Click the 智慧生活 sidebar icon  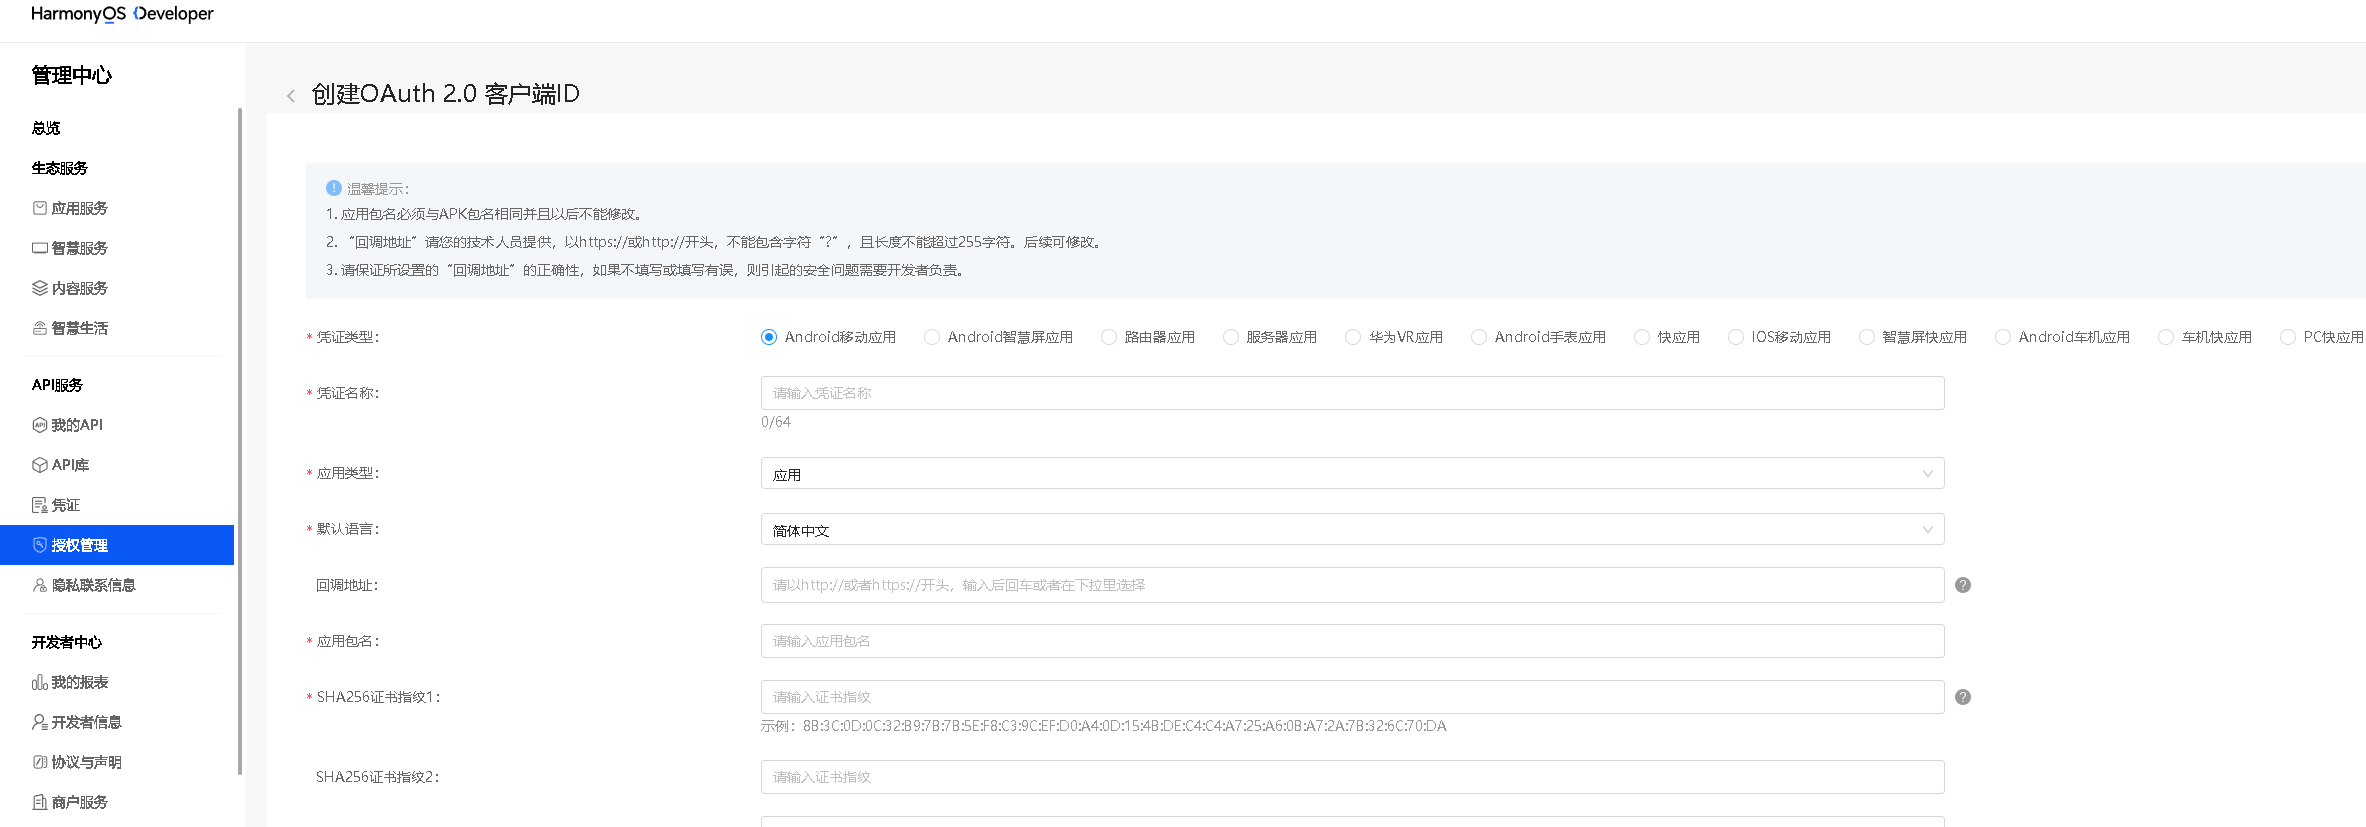coord(40,328)
